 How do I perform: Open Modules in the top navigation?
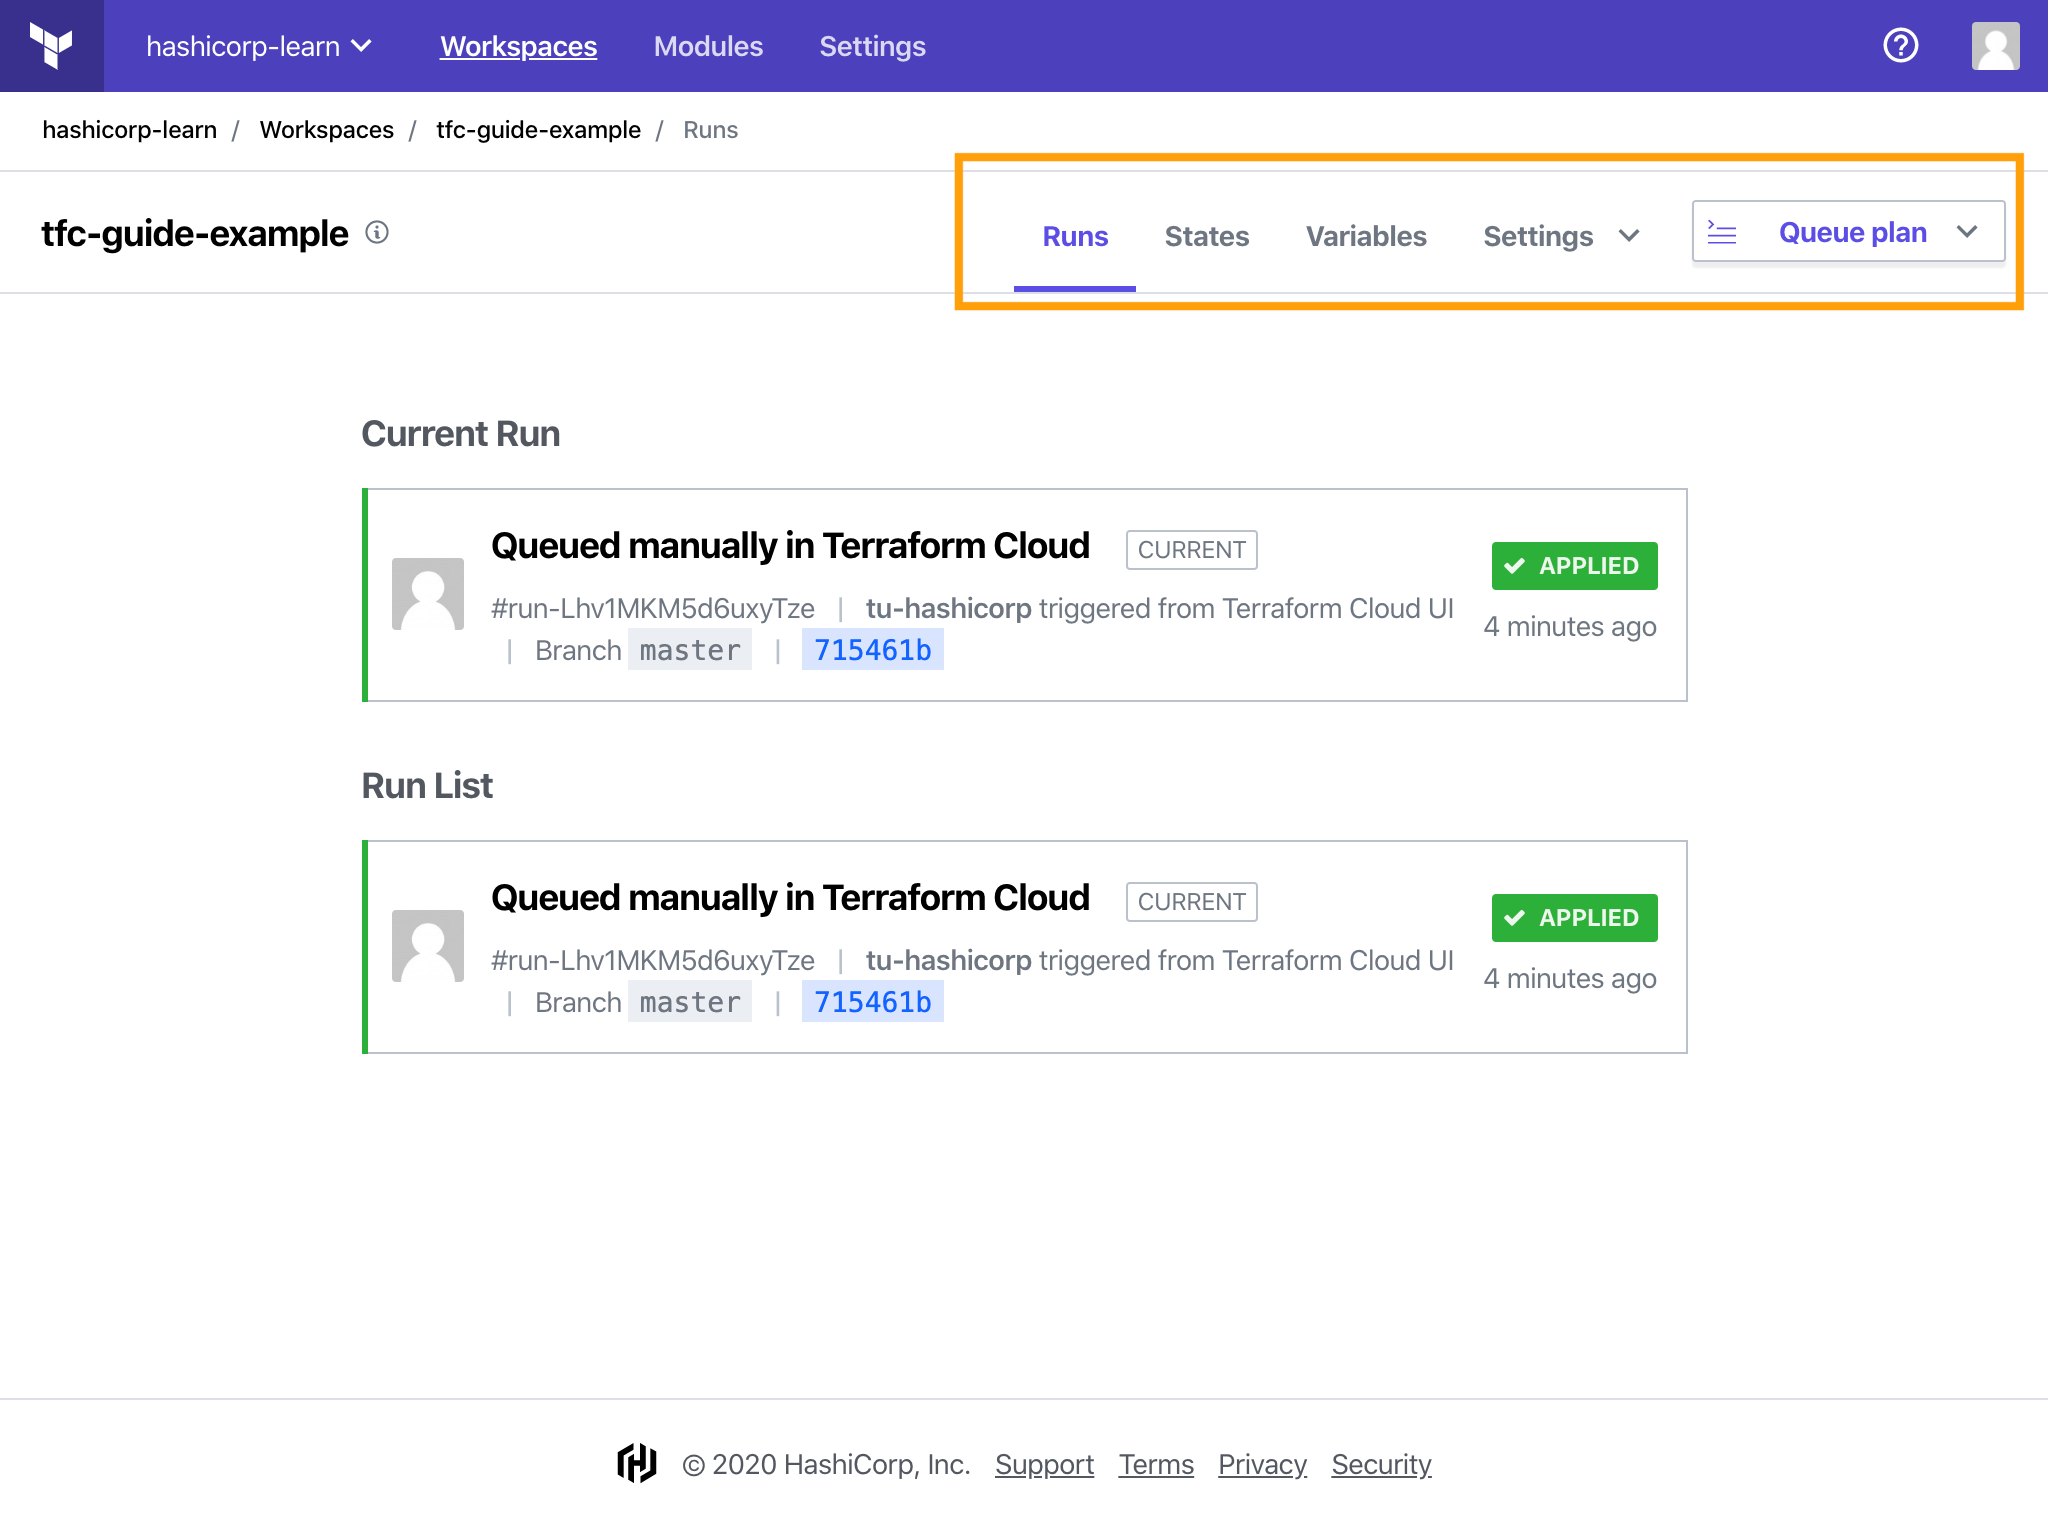click(708, 46)
